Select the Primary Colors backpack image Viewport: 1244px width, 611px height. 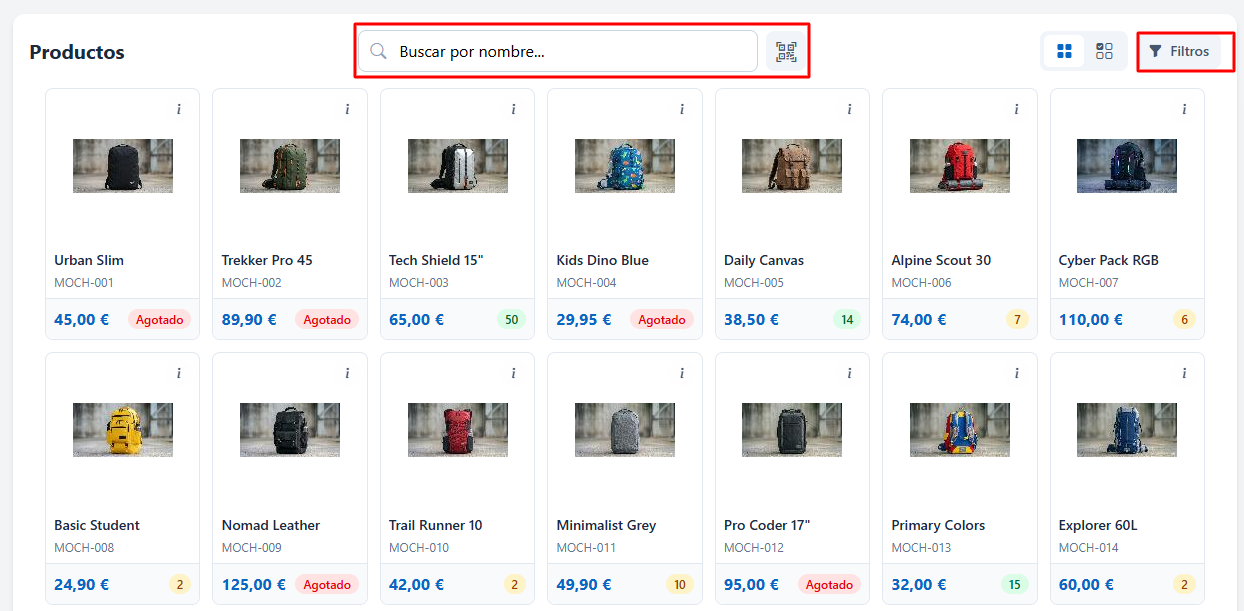[x=960, y=430]
